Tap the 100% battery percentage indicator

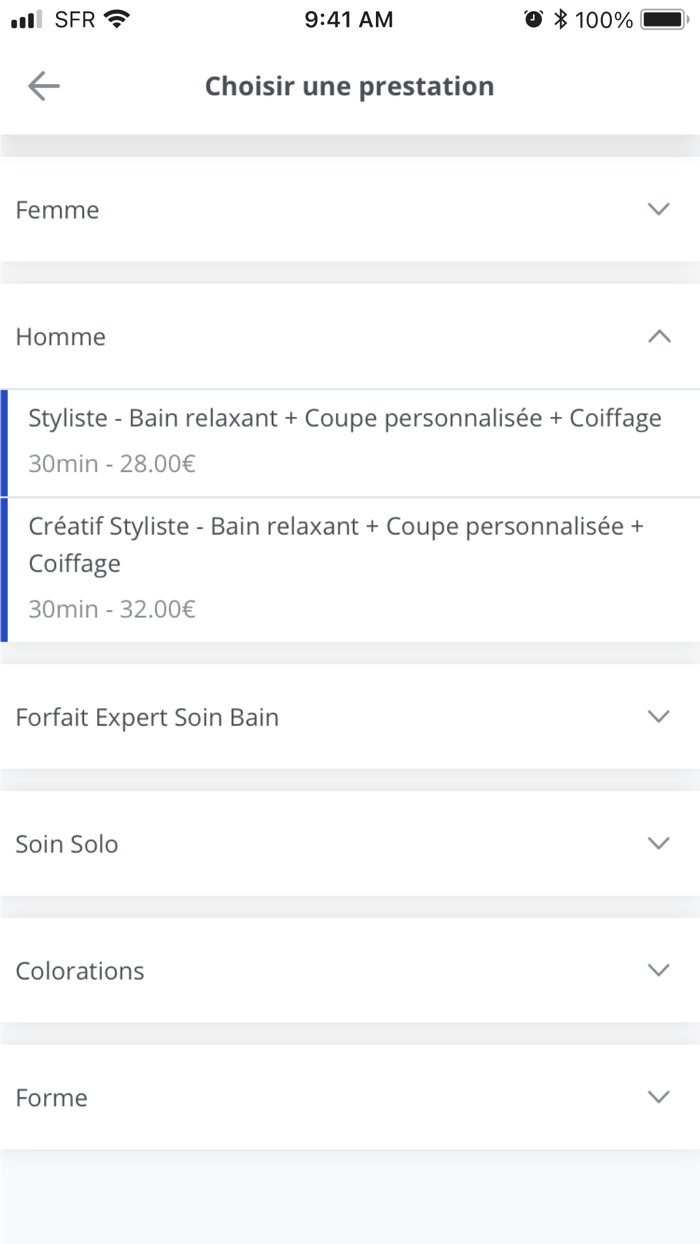pos(604,18)
